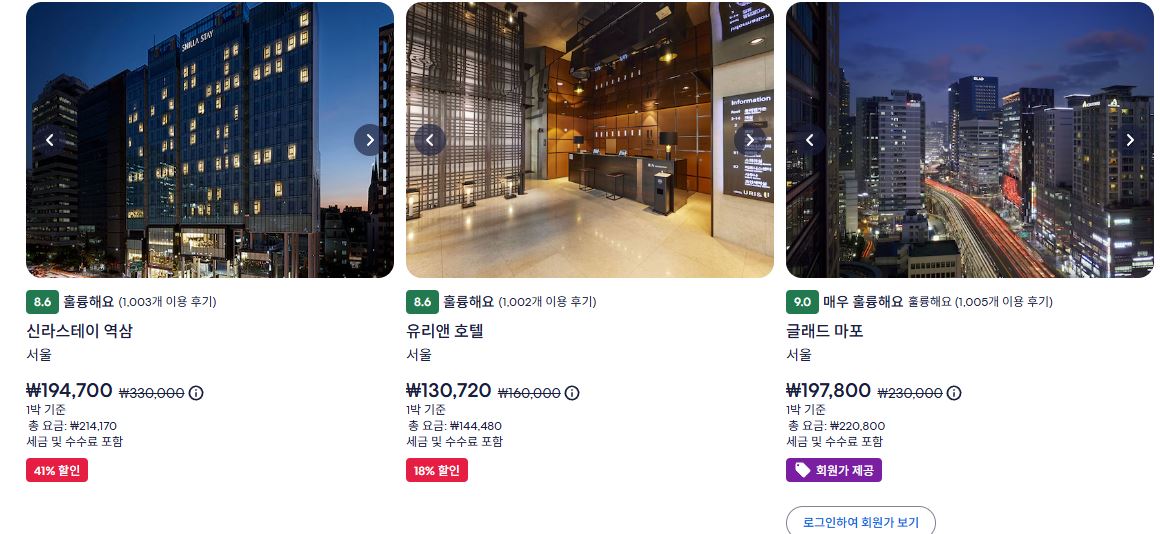Viewport: 1160px width, 534px height.
Task: Open the 글래드 마포 hotel title
Action: pos(825,331)
